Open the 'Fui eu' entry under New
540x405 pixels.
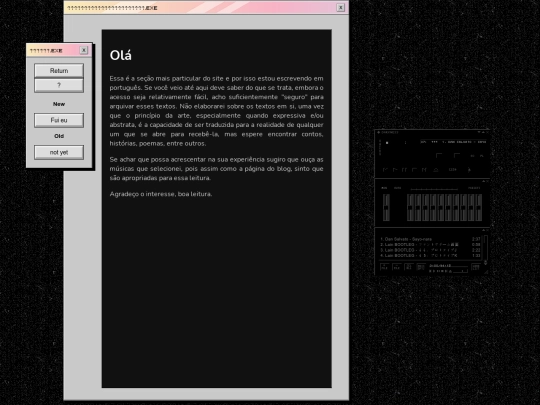59,120
